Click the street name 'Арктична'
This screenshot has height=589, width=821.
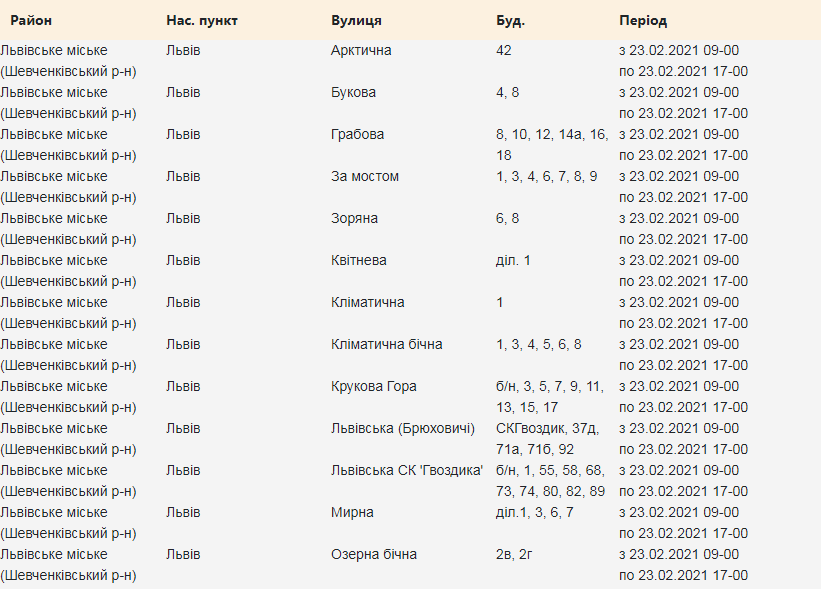tap(361, 50)
